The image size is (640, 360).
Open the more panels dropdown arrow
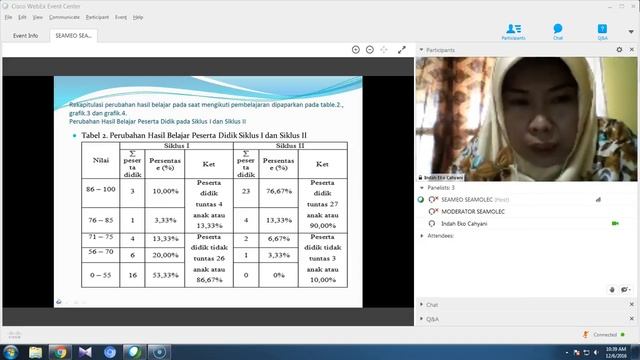pyautogui.click(x=631, y=32)
